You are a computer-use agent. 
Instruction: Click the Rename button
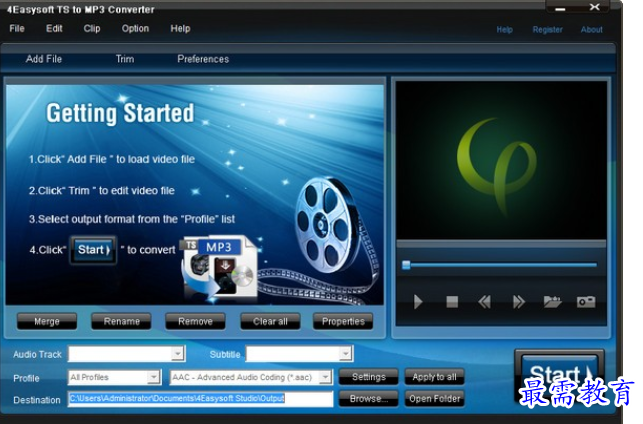tap(121, 321)
